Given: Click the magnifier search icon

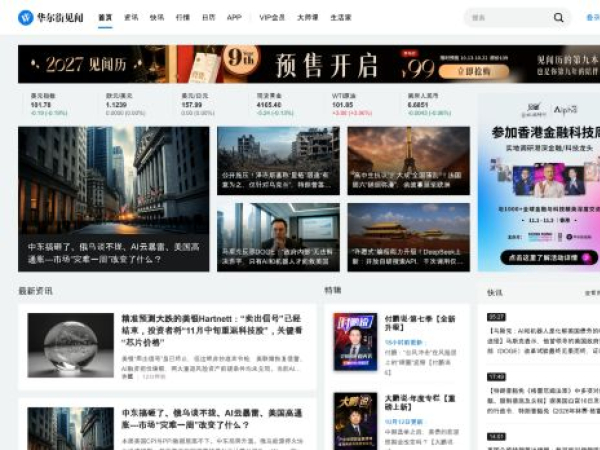Looking at the screenshot, I should point(559,18).
